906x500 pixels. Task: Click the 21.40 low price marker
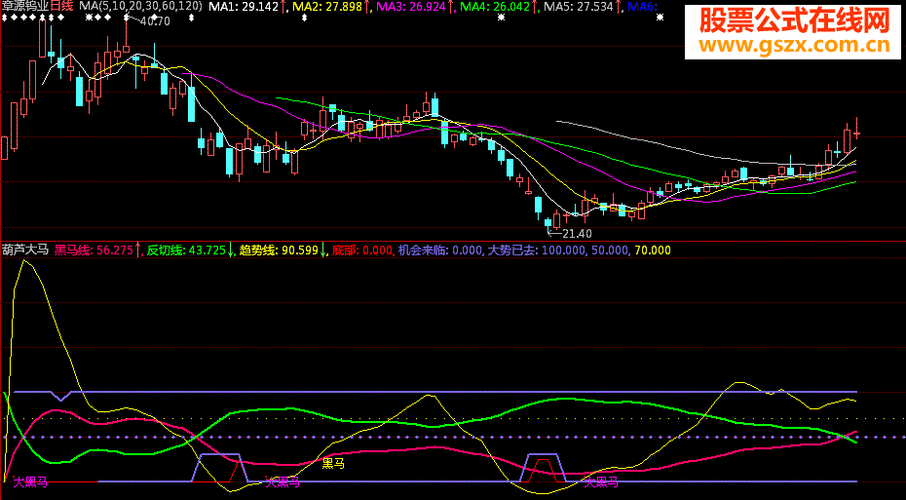point(576,233)
